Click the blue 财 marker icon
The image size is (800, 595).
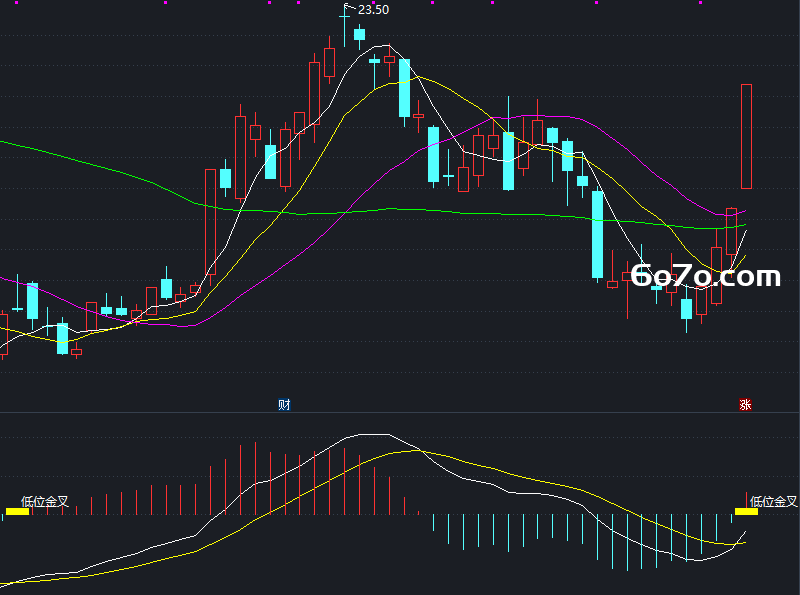(x=284, y=405)
